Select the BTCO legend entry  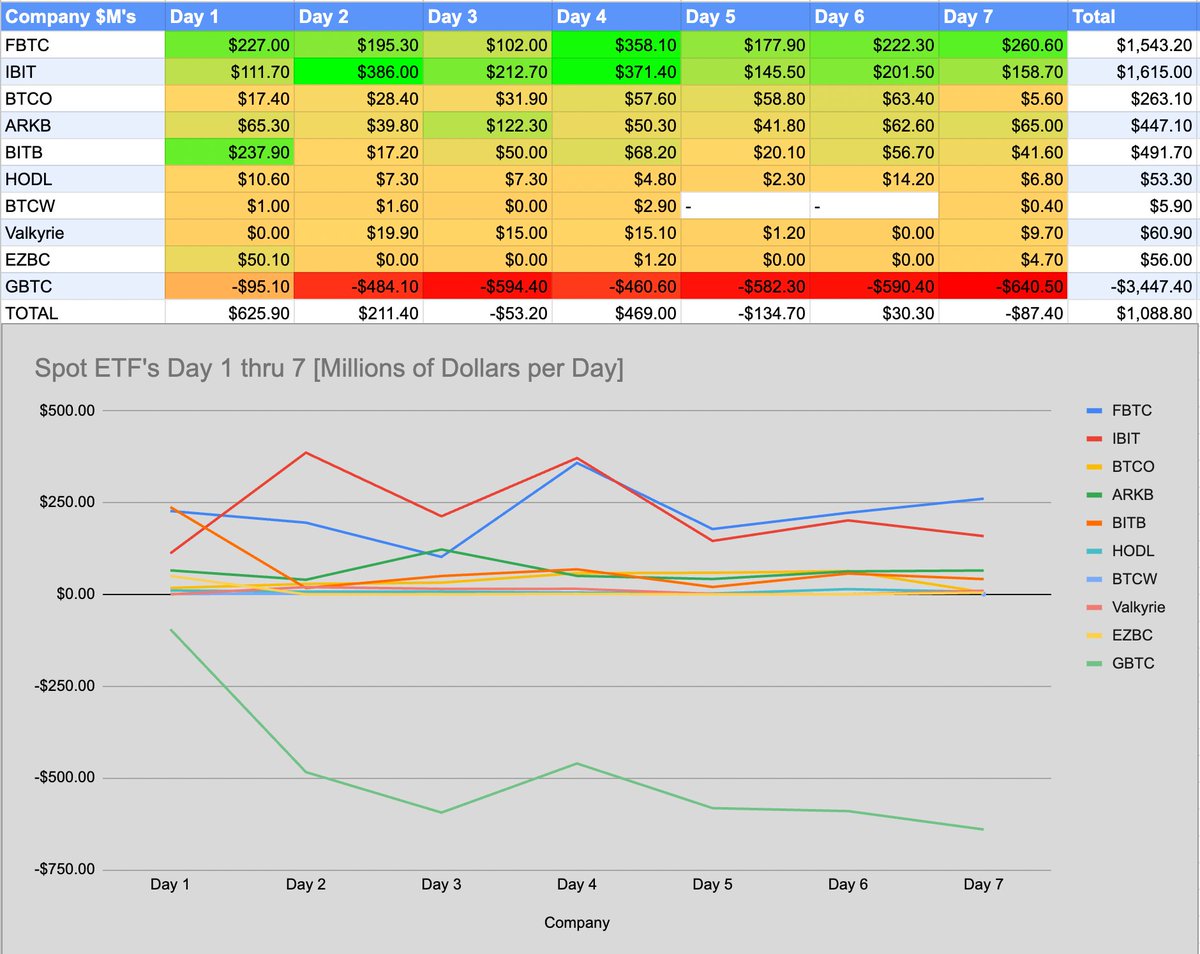tap(1137, 466)
